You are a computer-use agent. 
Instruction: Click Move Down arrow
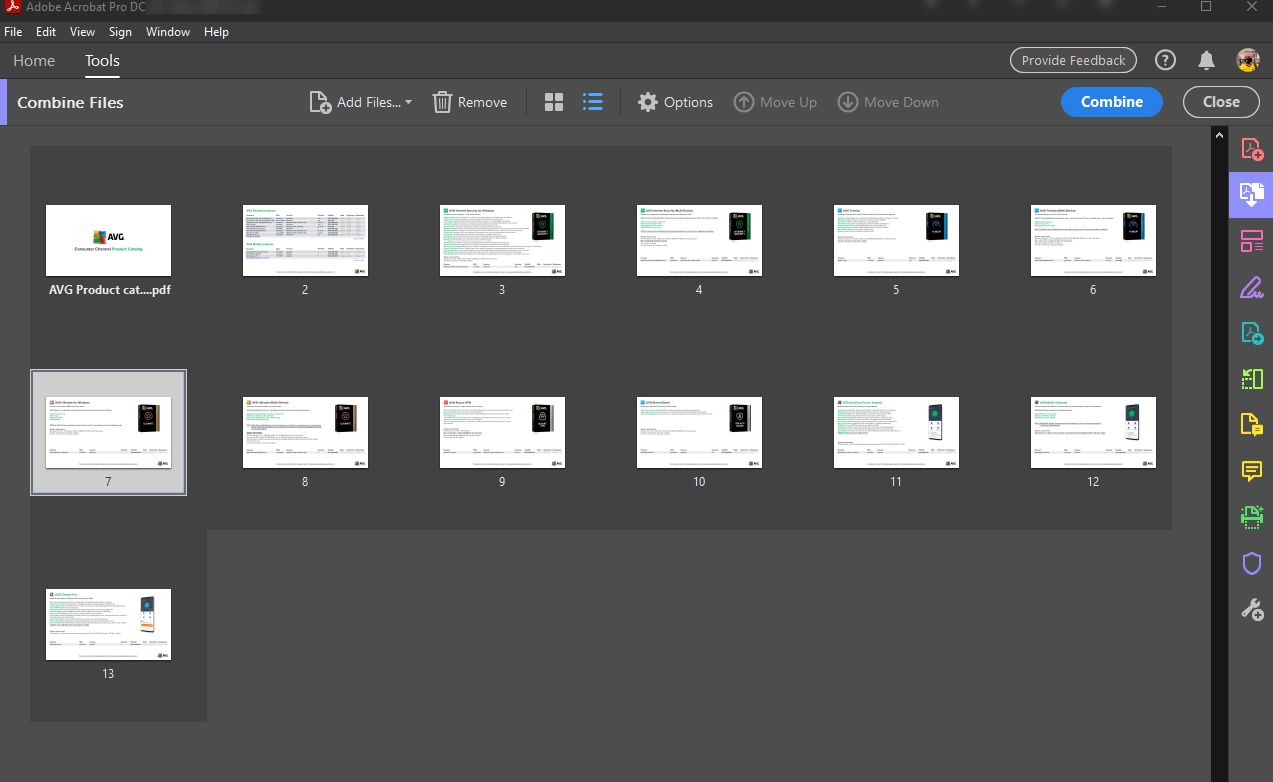pos(847,102)
